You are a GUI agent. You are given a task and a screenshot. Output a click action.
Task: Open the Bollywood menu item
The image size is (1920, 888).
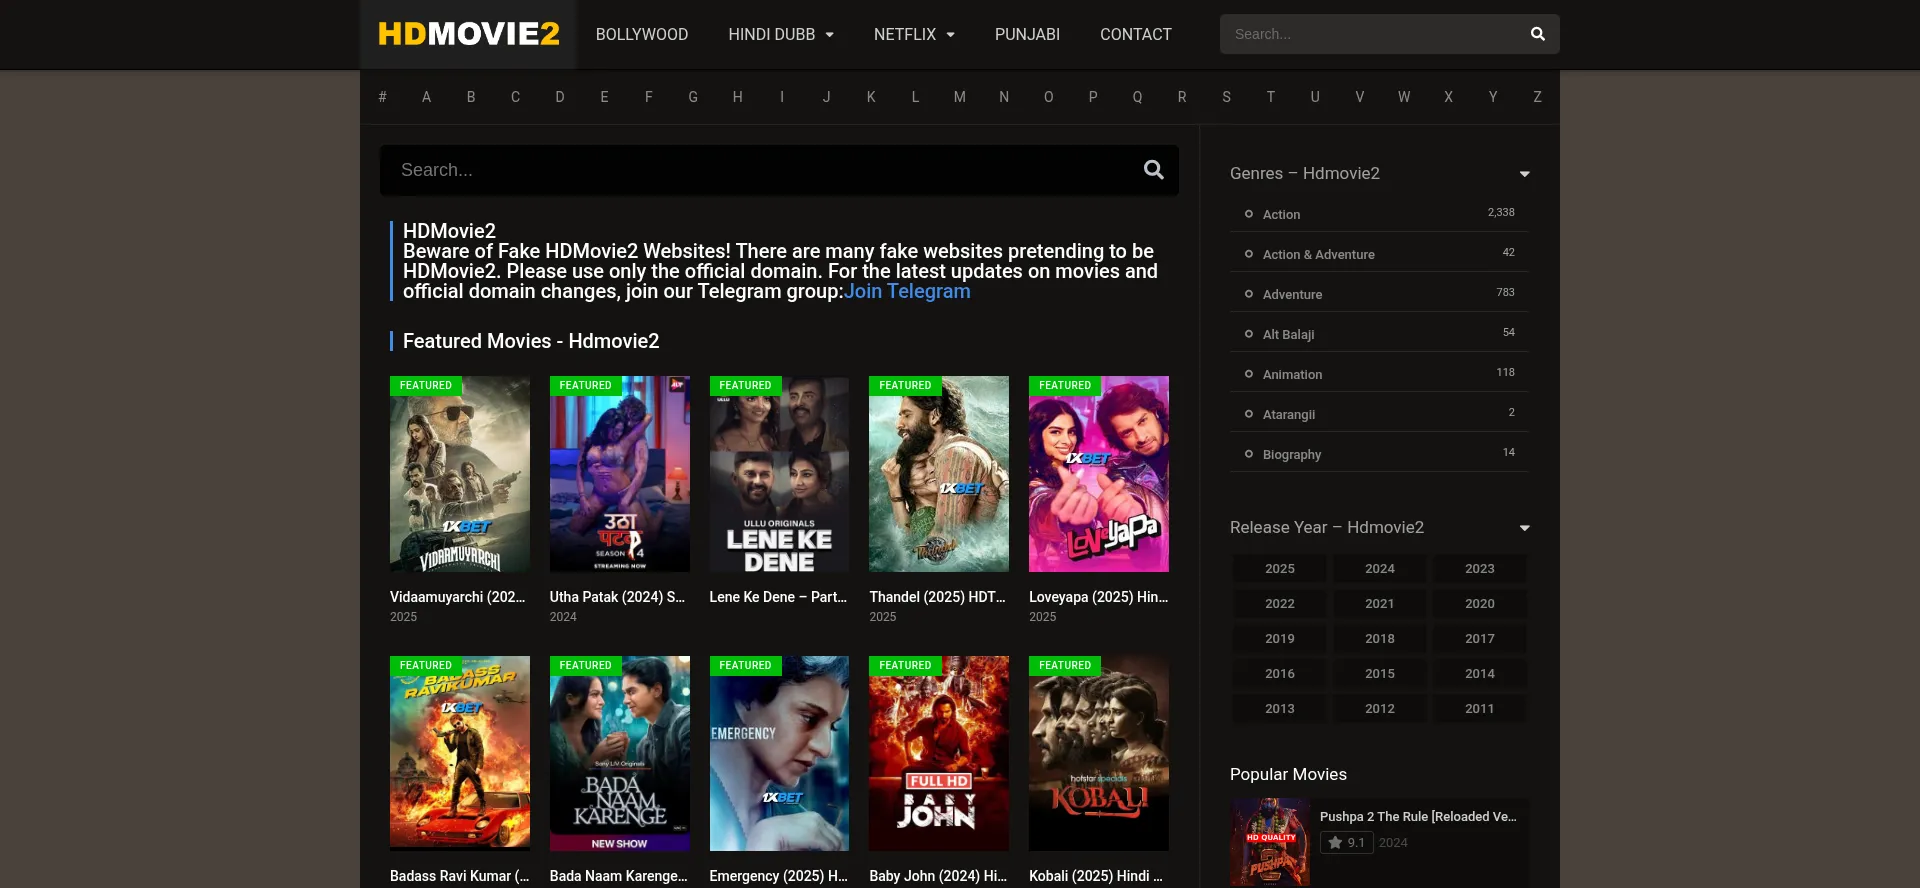coord(642,34)
